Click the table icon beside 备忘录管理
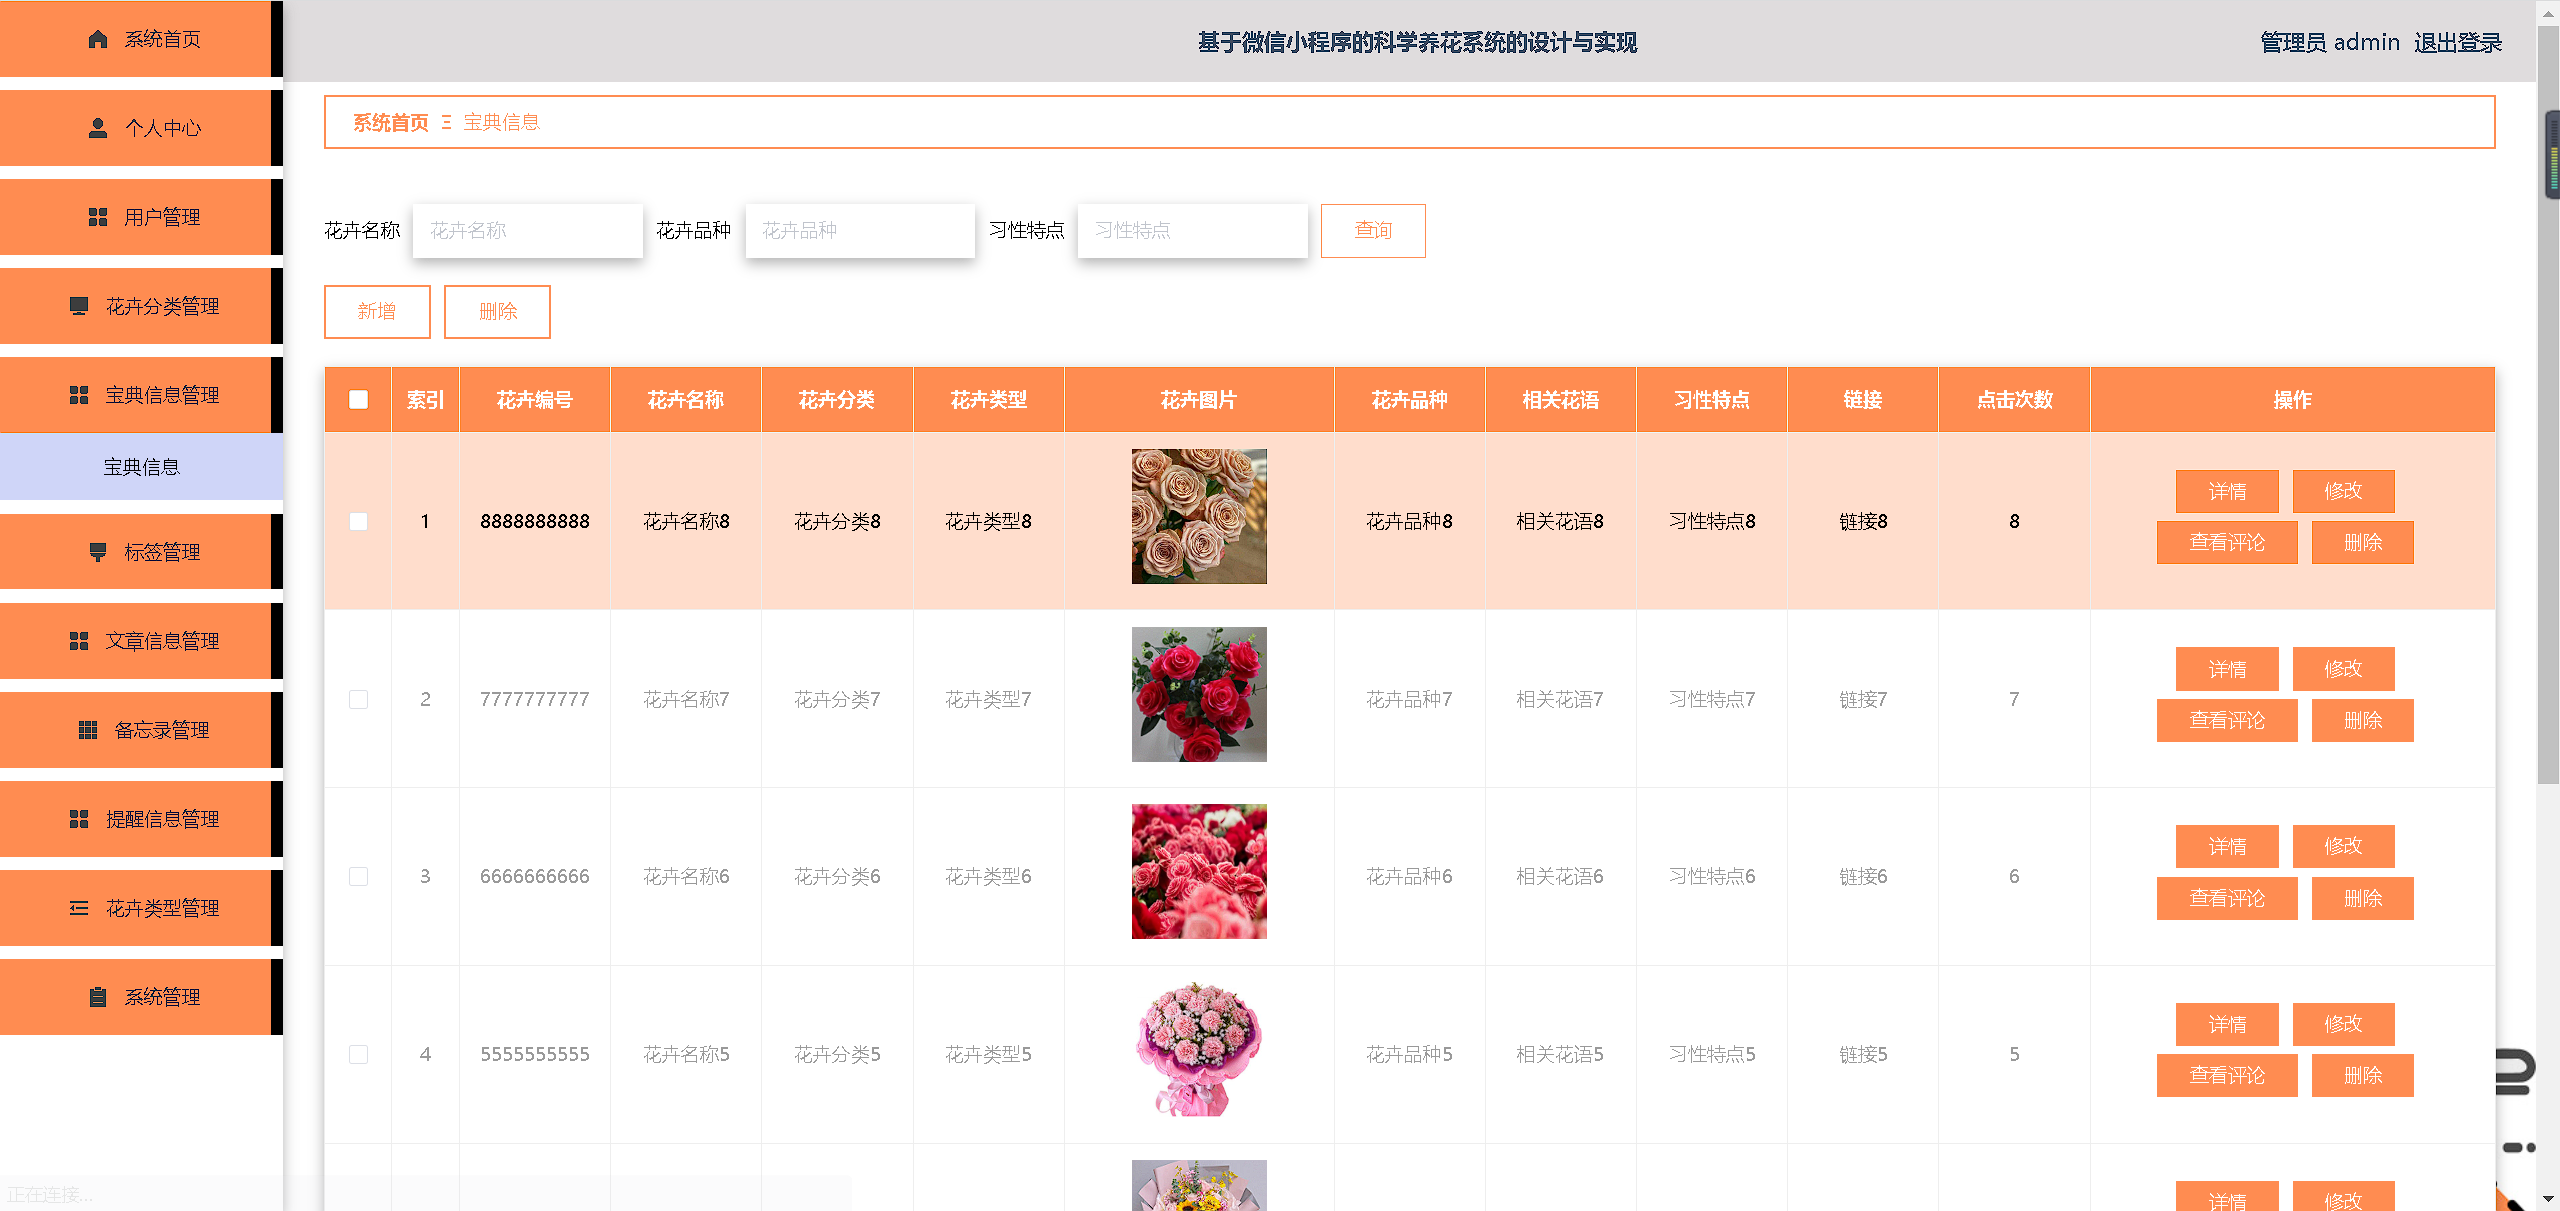Viewport: 2560px width, 1211px height. click(88, 730)
